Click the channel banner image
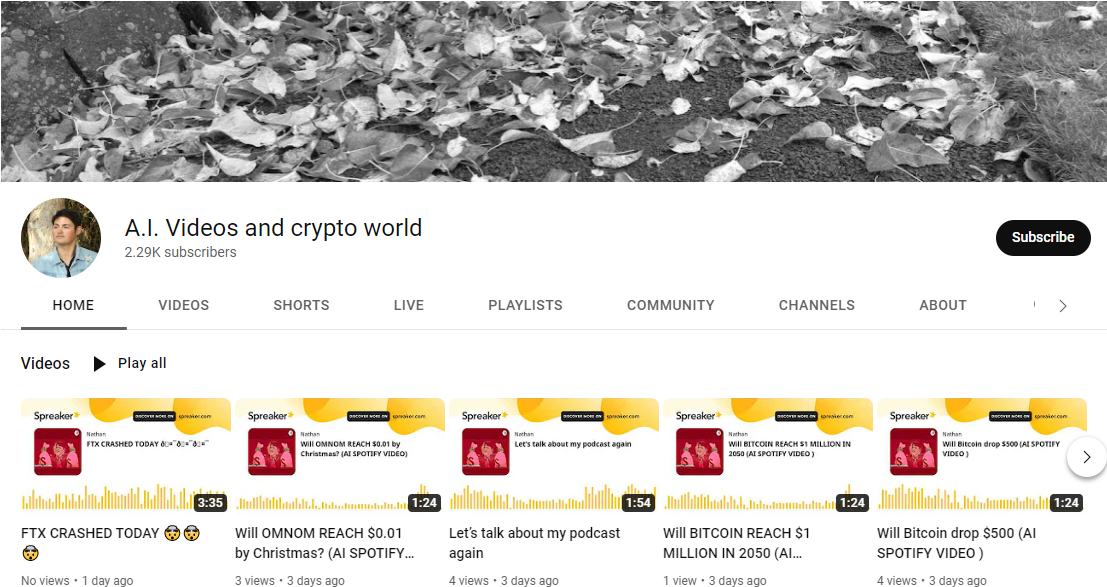 click(554, 91)
